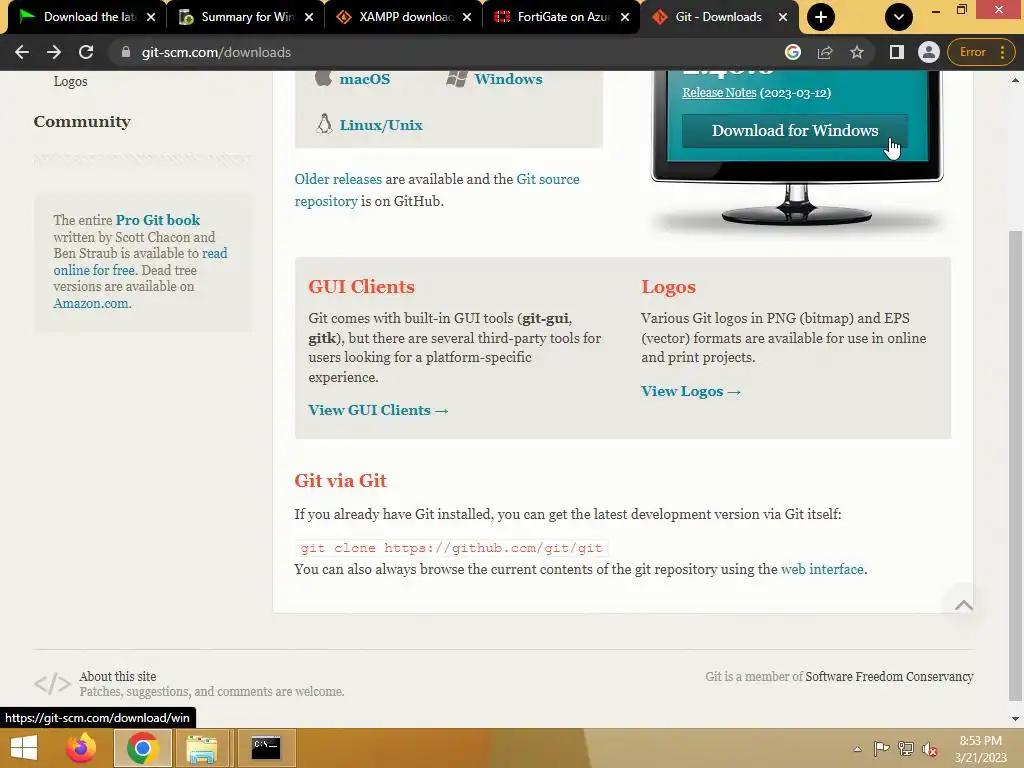
Task: Close the XAMPP download tab
Action: pos(467,17)
